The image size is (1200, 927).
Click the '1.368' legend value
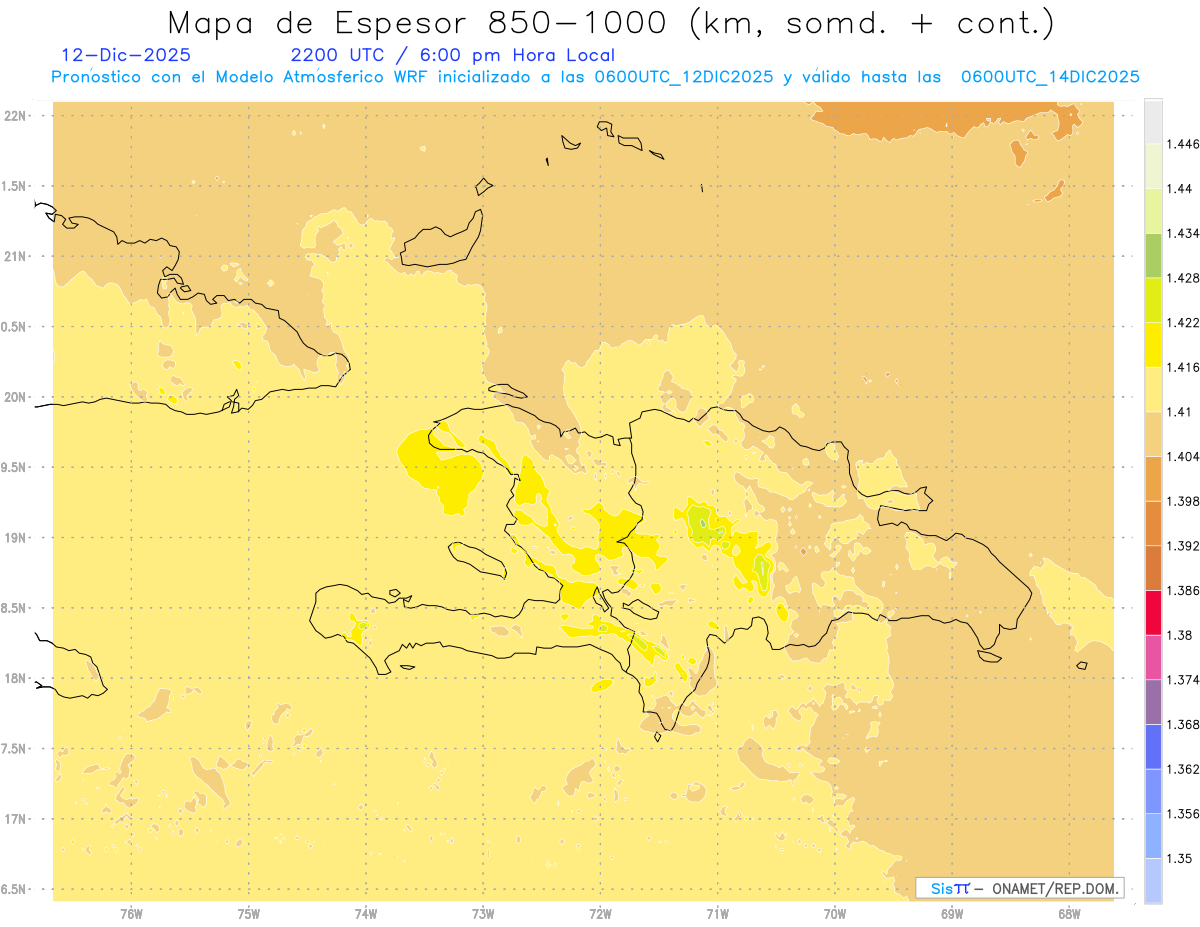click(1182, 724)
